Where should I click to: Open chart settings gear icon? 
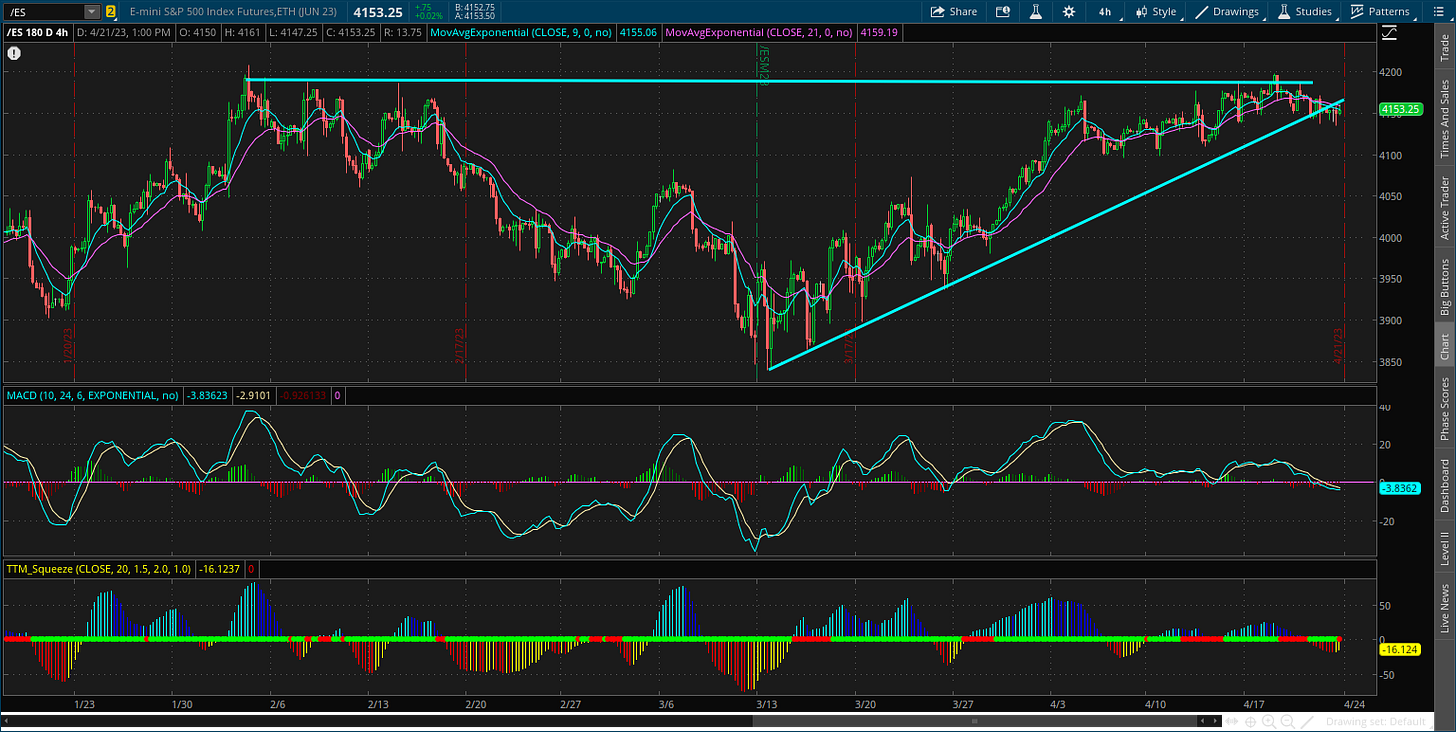coord(1069,12)
